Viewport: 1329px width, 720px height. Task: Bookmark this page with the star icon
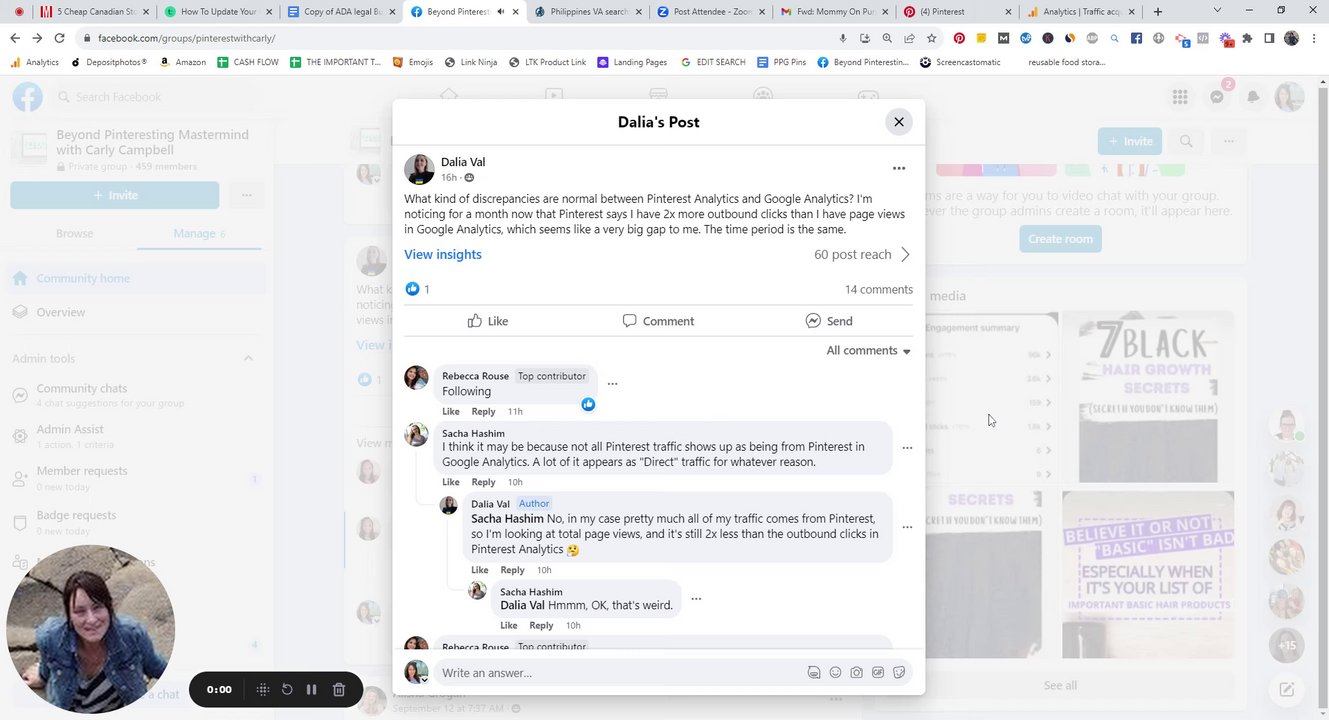(931, 38)
